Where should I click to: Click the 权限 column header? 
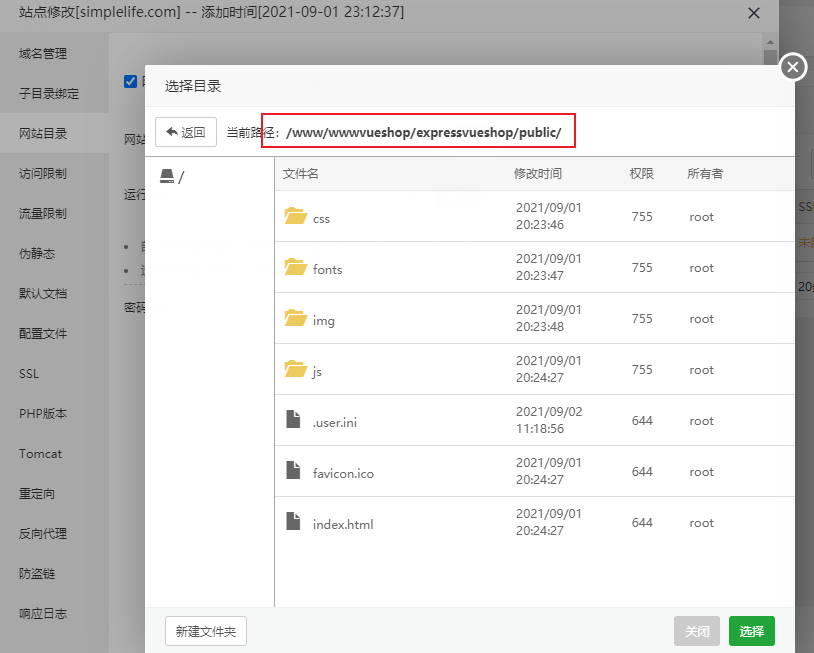click(642, 173)
